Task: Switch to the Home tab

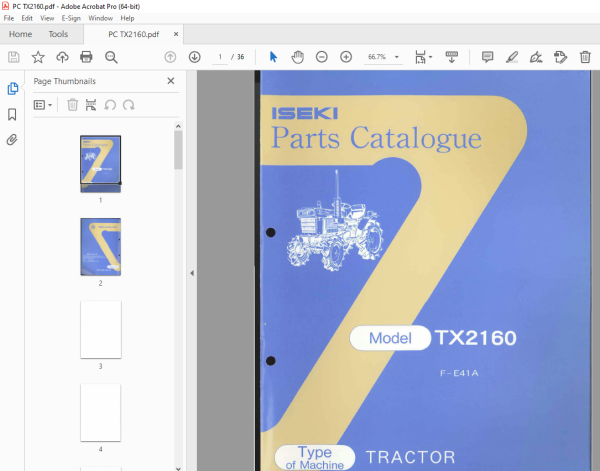Action: 21,34
